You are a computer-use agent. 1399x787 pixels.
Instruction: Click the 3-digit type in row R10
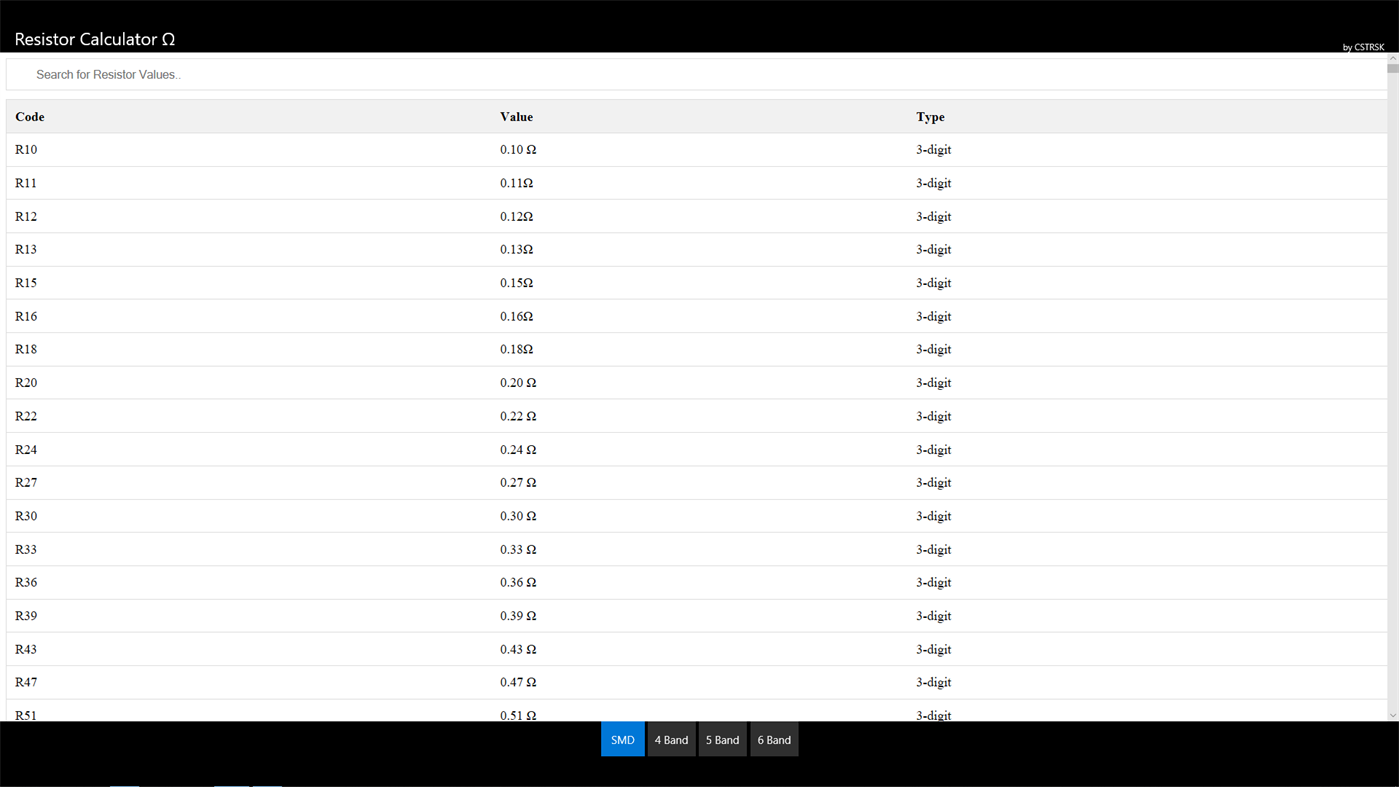[933, 150]
